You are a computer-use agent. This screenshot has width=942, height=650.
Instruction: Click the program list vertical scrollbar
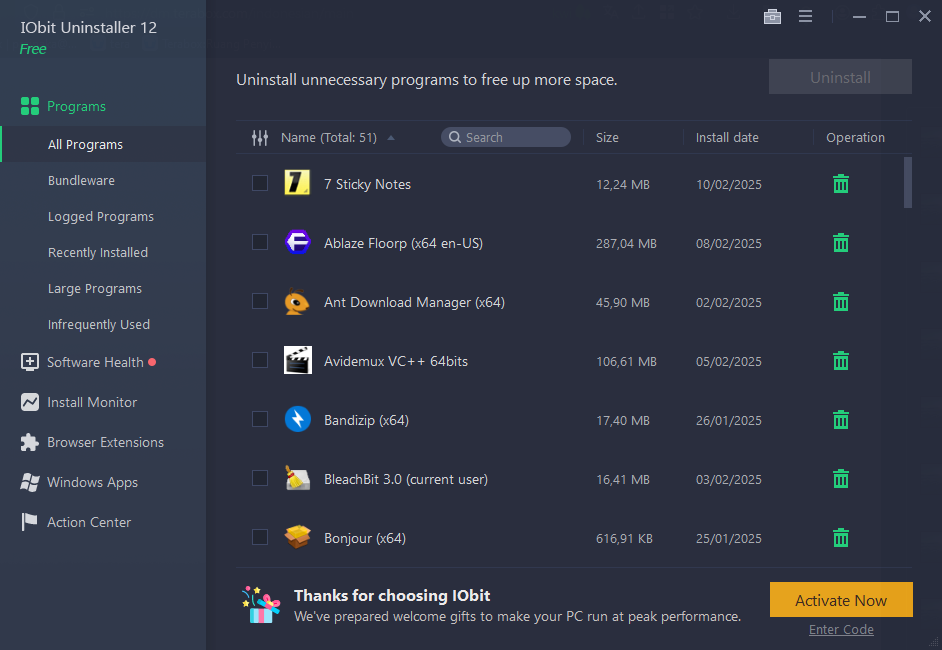(x=908, y=182)
